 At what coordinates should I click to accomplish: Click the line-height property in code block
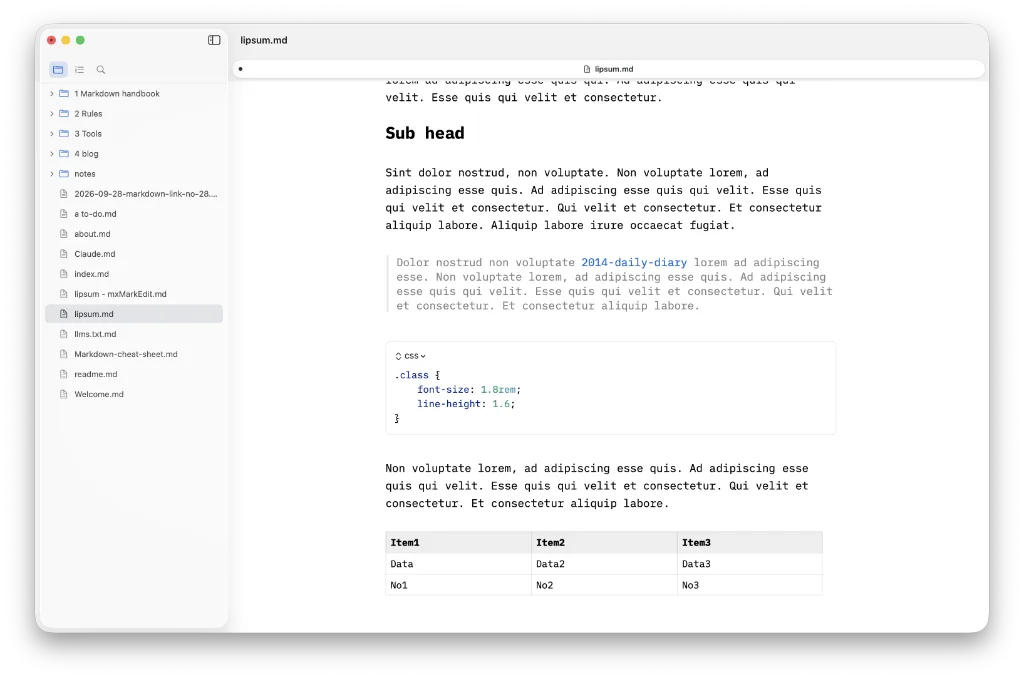point(450,404)
